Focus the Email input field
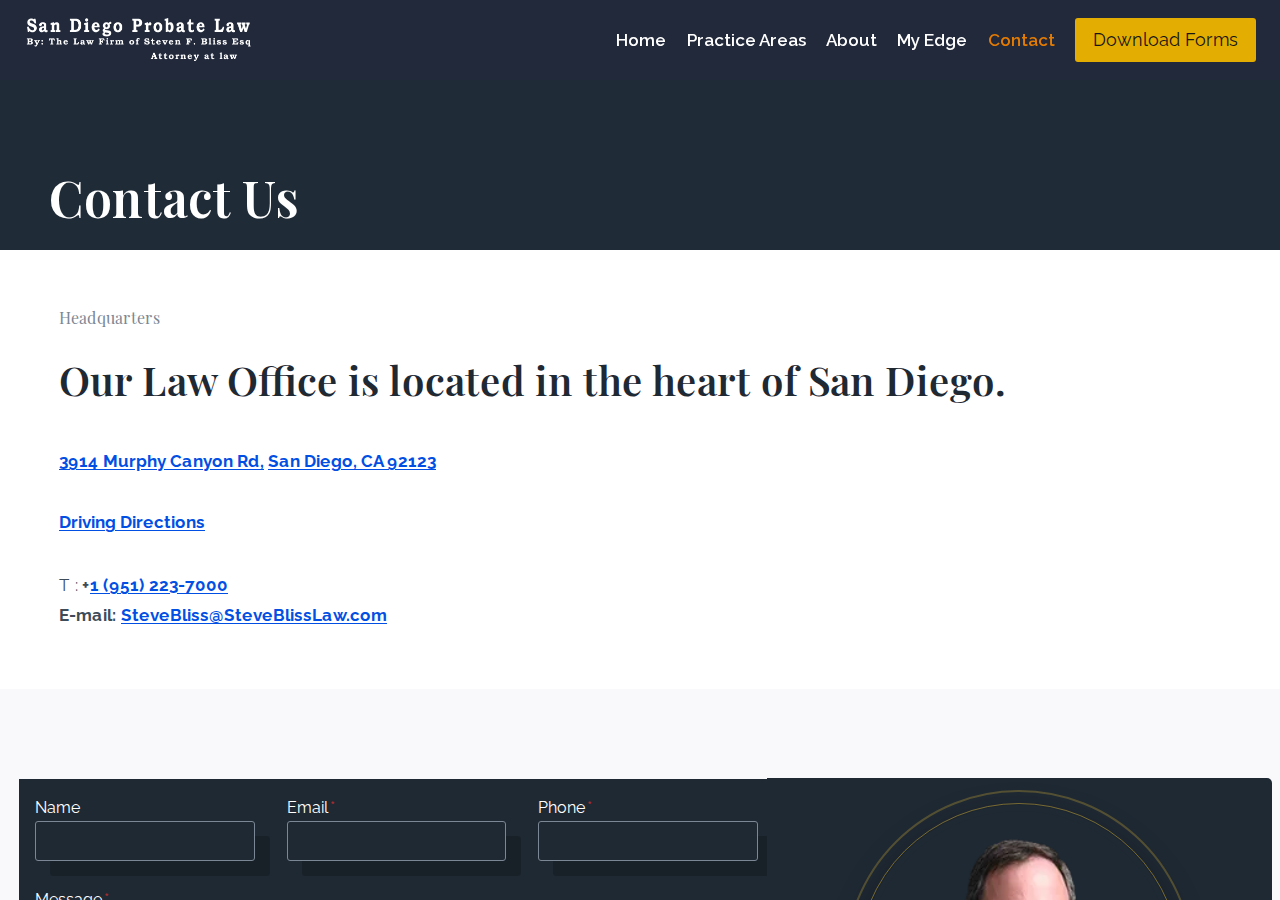 point(396,841)
